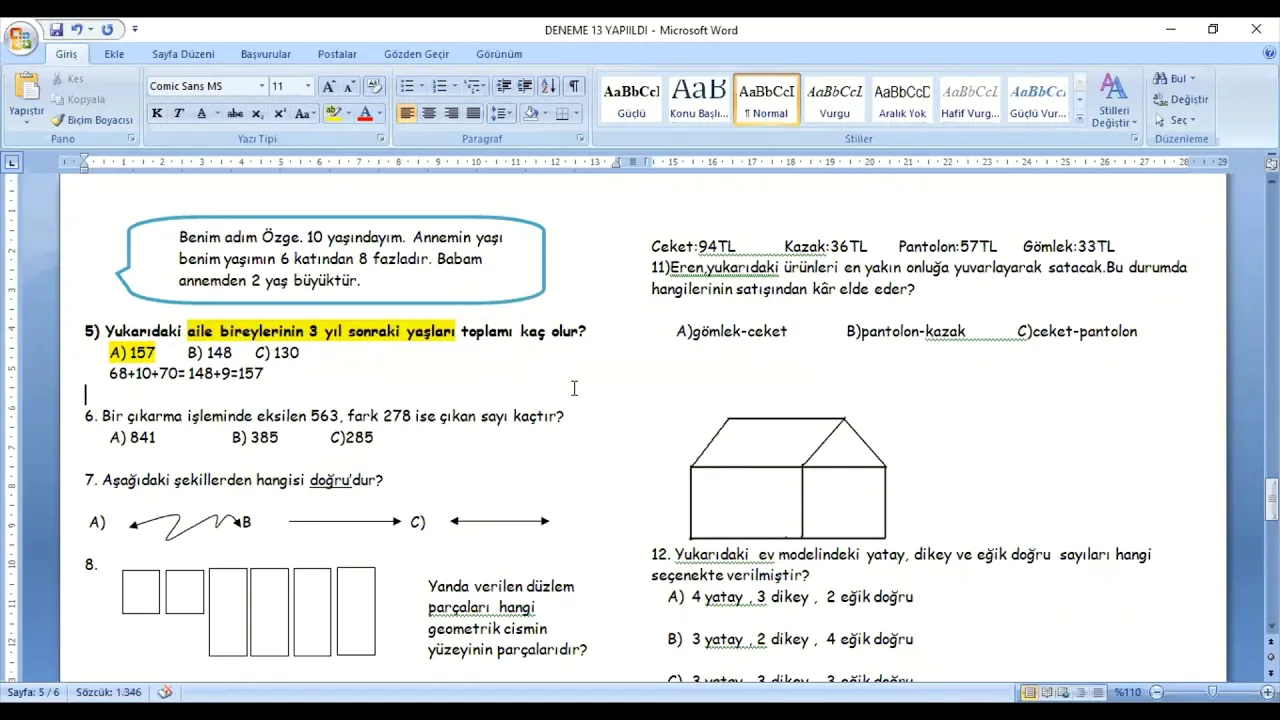Expand the styles gallery more button

[x=1080, y=117]
